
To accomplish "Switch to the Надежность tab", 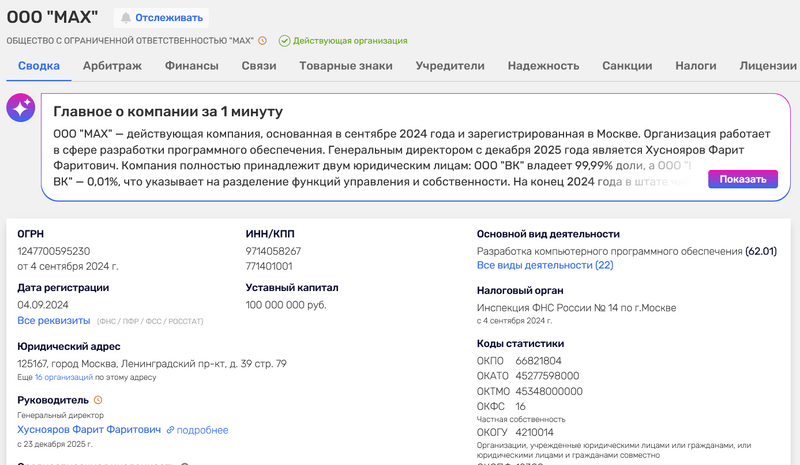I will pos(543,66).
